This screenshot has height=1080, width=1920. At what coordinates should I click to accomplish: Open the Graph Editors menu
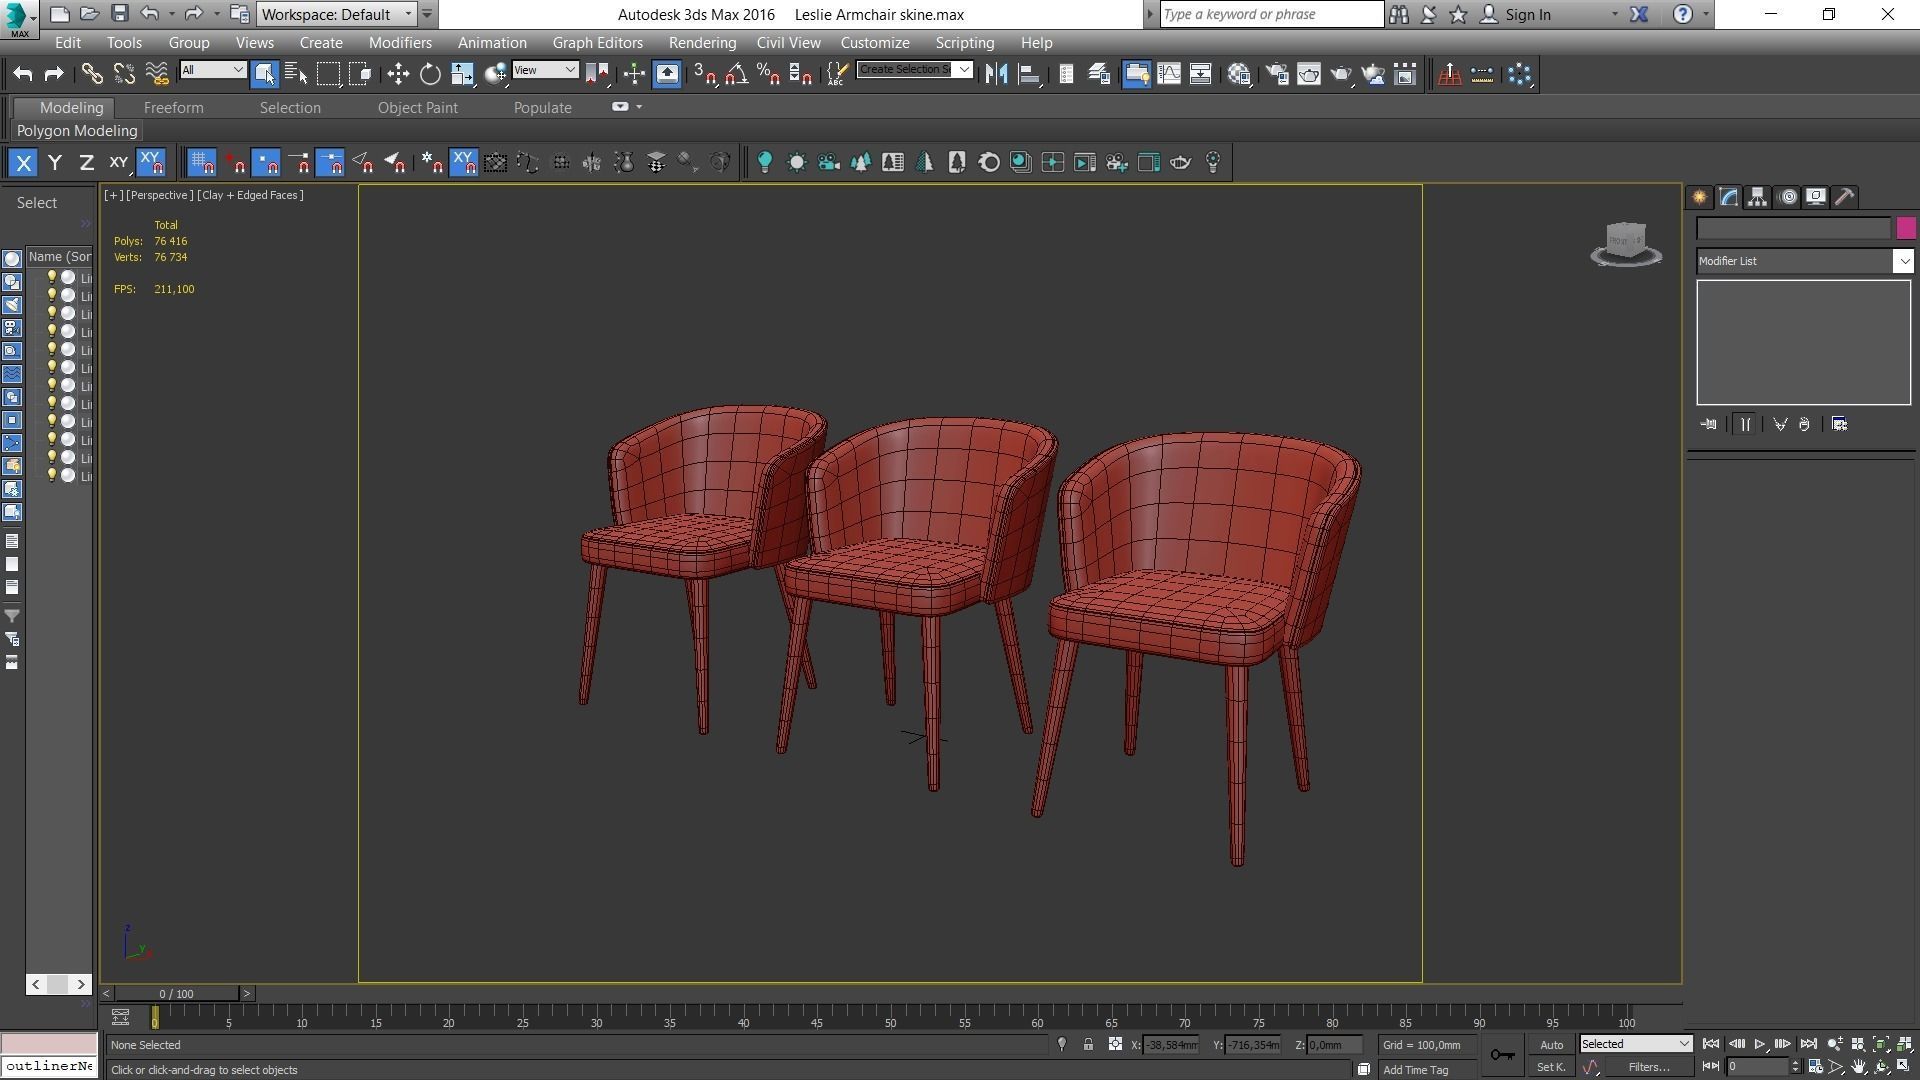[597, 43]
